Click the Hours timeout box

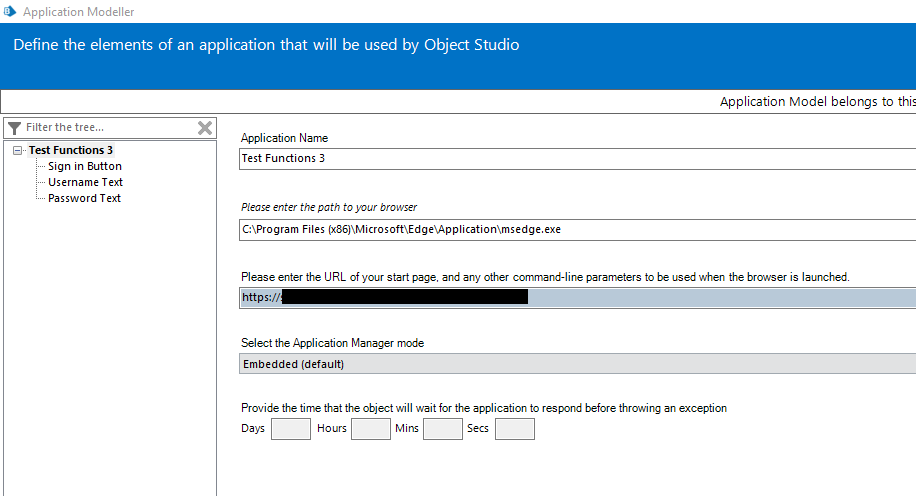(x=370, y=429)
